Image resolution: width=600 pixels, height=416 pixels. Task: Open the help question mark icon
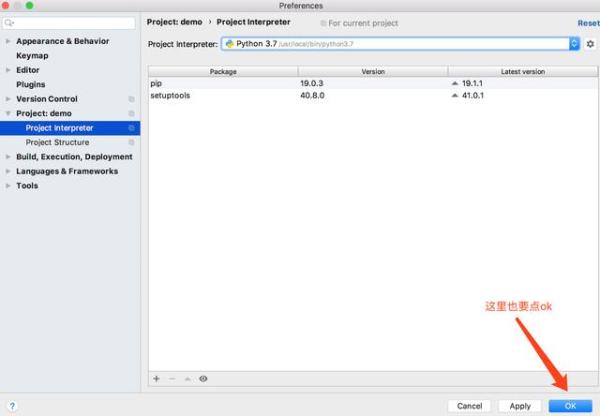(x=12, y=406)
